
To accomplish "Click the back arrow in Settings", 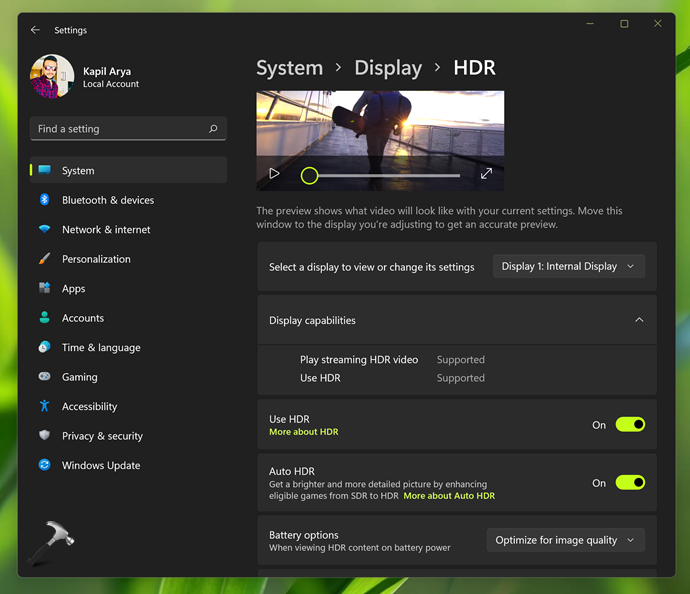I will click(x=35, y=30).
